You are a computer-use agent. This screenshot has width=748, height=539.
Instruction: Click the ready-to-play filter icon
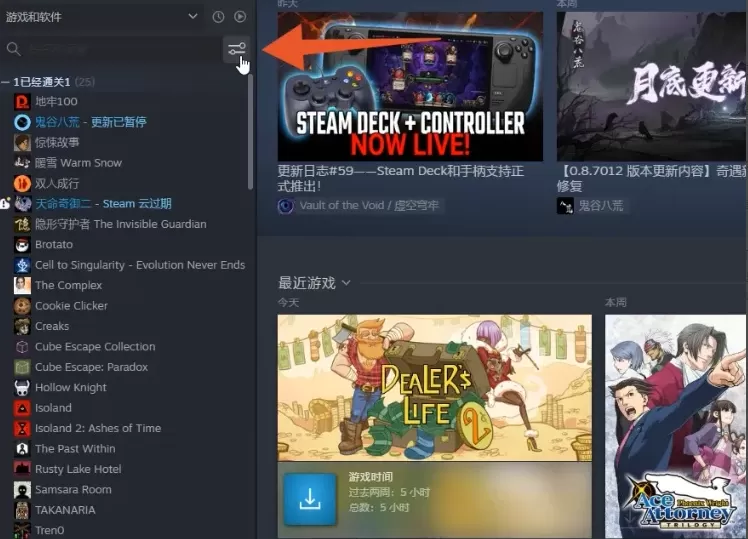tap(240, 17)
